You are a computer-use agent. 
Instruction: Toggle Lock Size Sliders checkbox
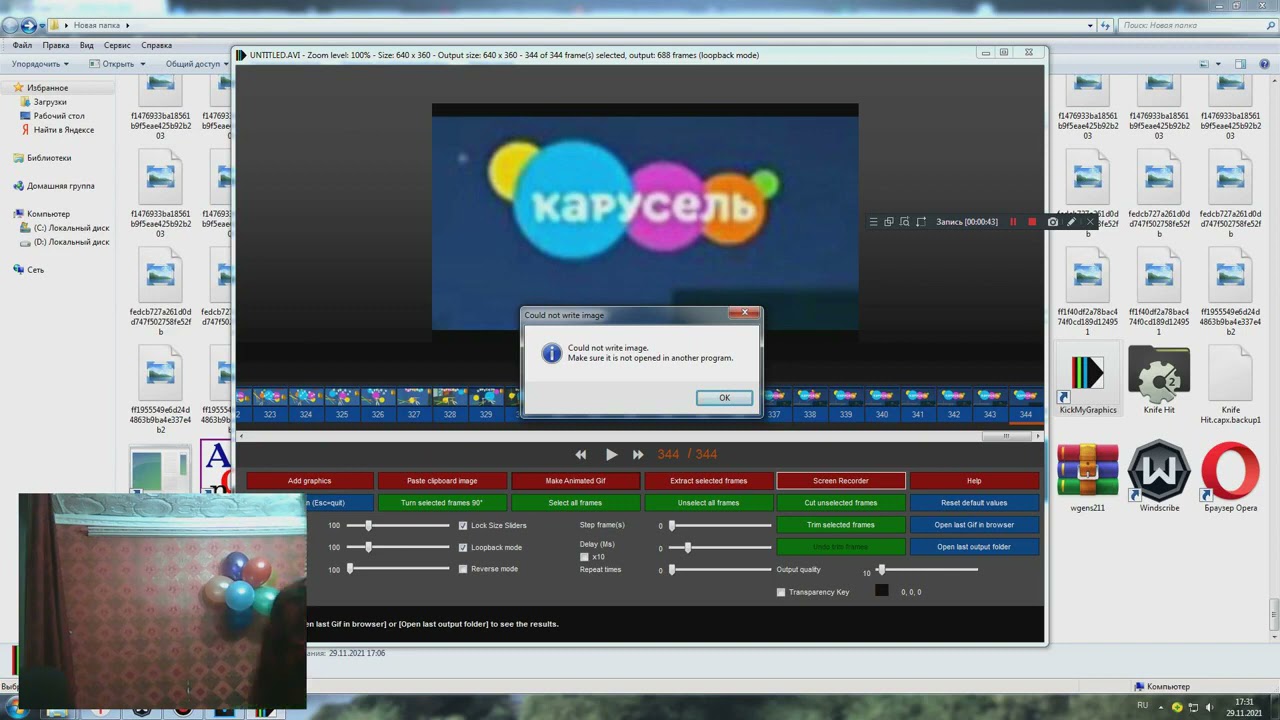pos(463,525)
